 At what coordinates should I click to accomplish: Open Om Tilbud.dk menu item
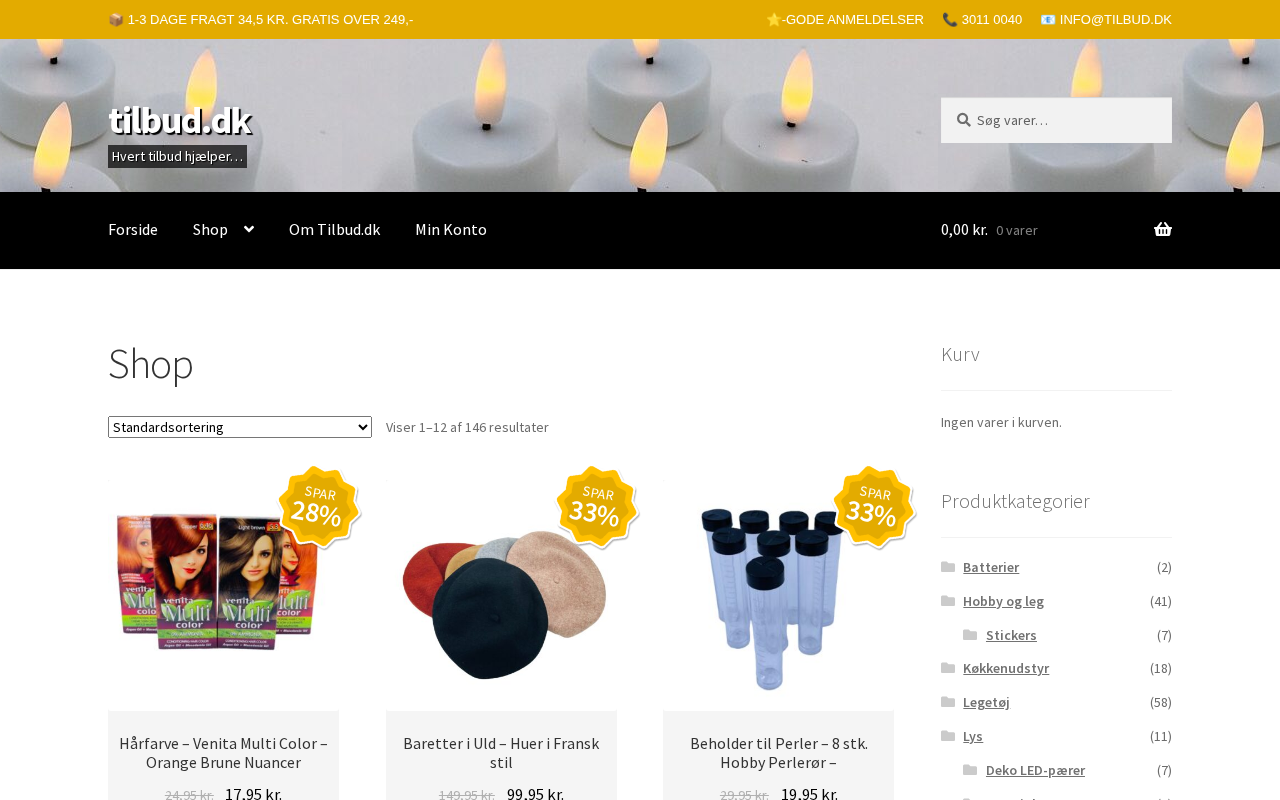tap(335, 230)
